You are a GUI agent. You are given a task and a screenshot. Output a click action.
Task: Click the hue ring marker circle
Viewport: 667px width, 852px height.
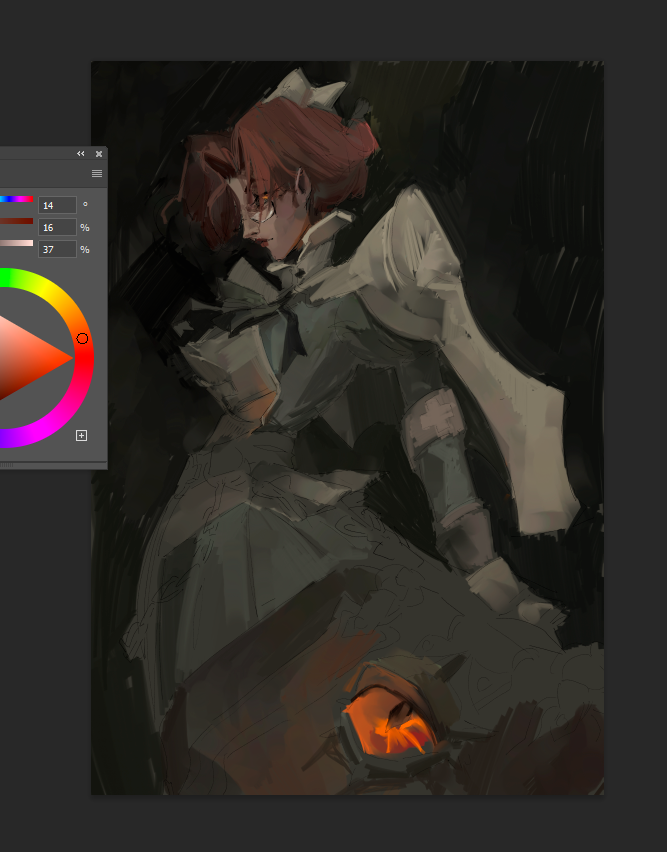[82, 339]
